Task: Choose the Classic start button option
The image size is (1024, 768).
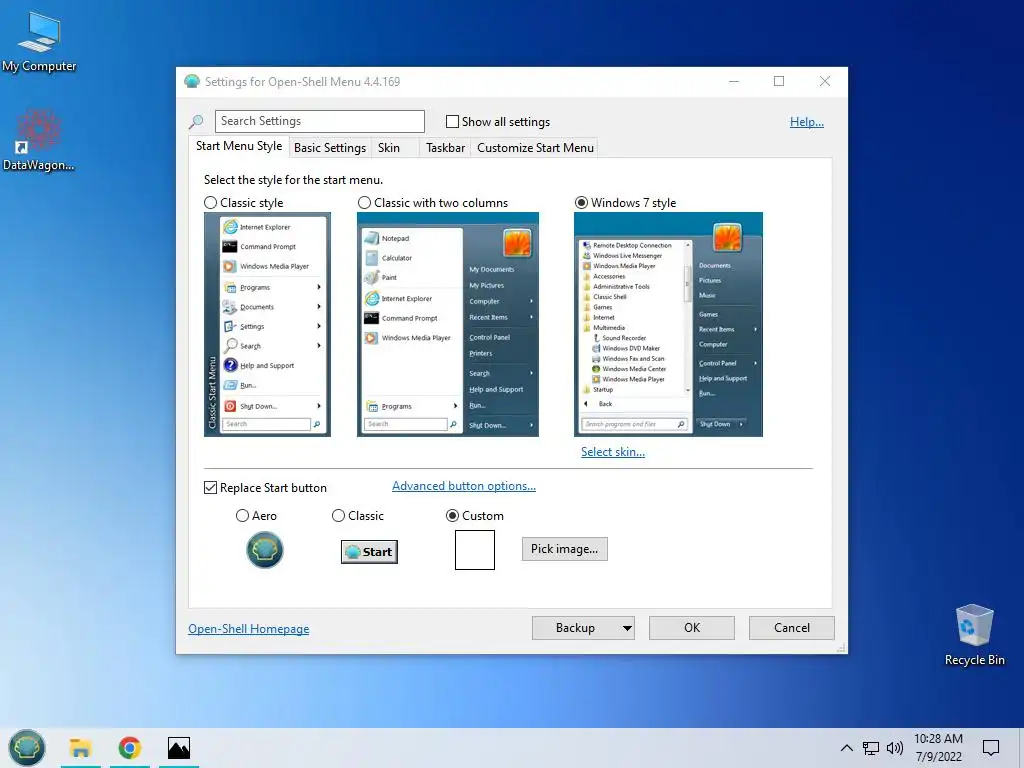Action: (x=338, y=516)
